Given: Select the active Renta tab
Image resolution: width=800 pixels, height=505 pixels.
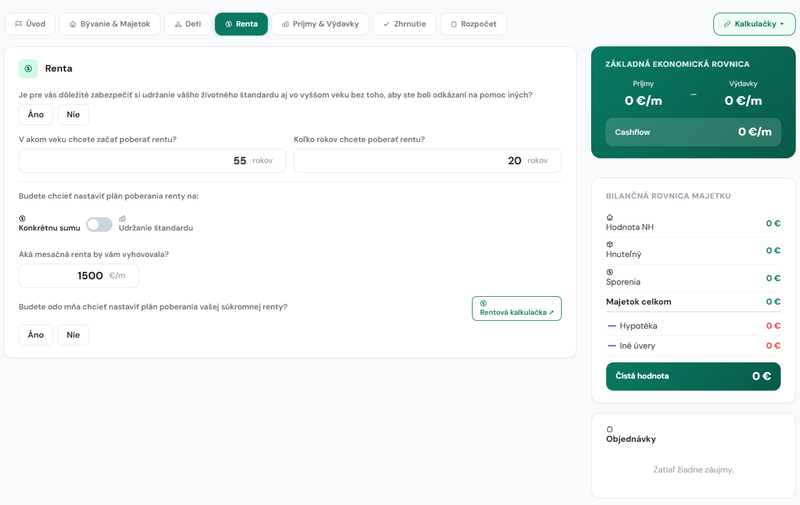Looking at the screenshot, I should [x=241, y=24].
